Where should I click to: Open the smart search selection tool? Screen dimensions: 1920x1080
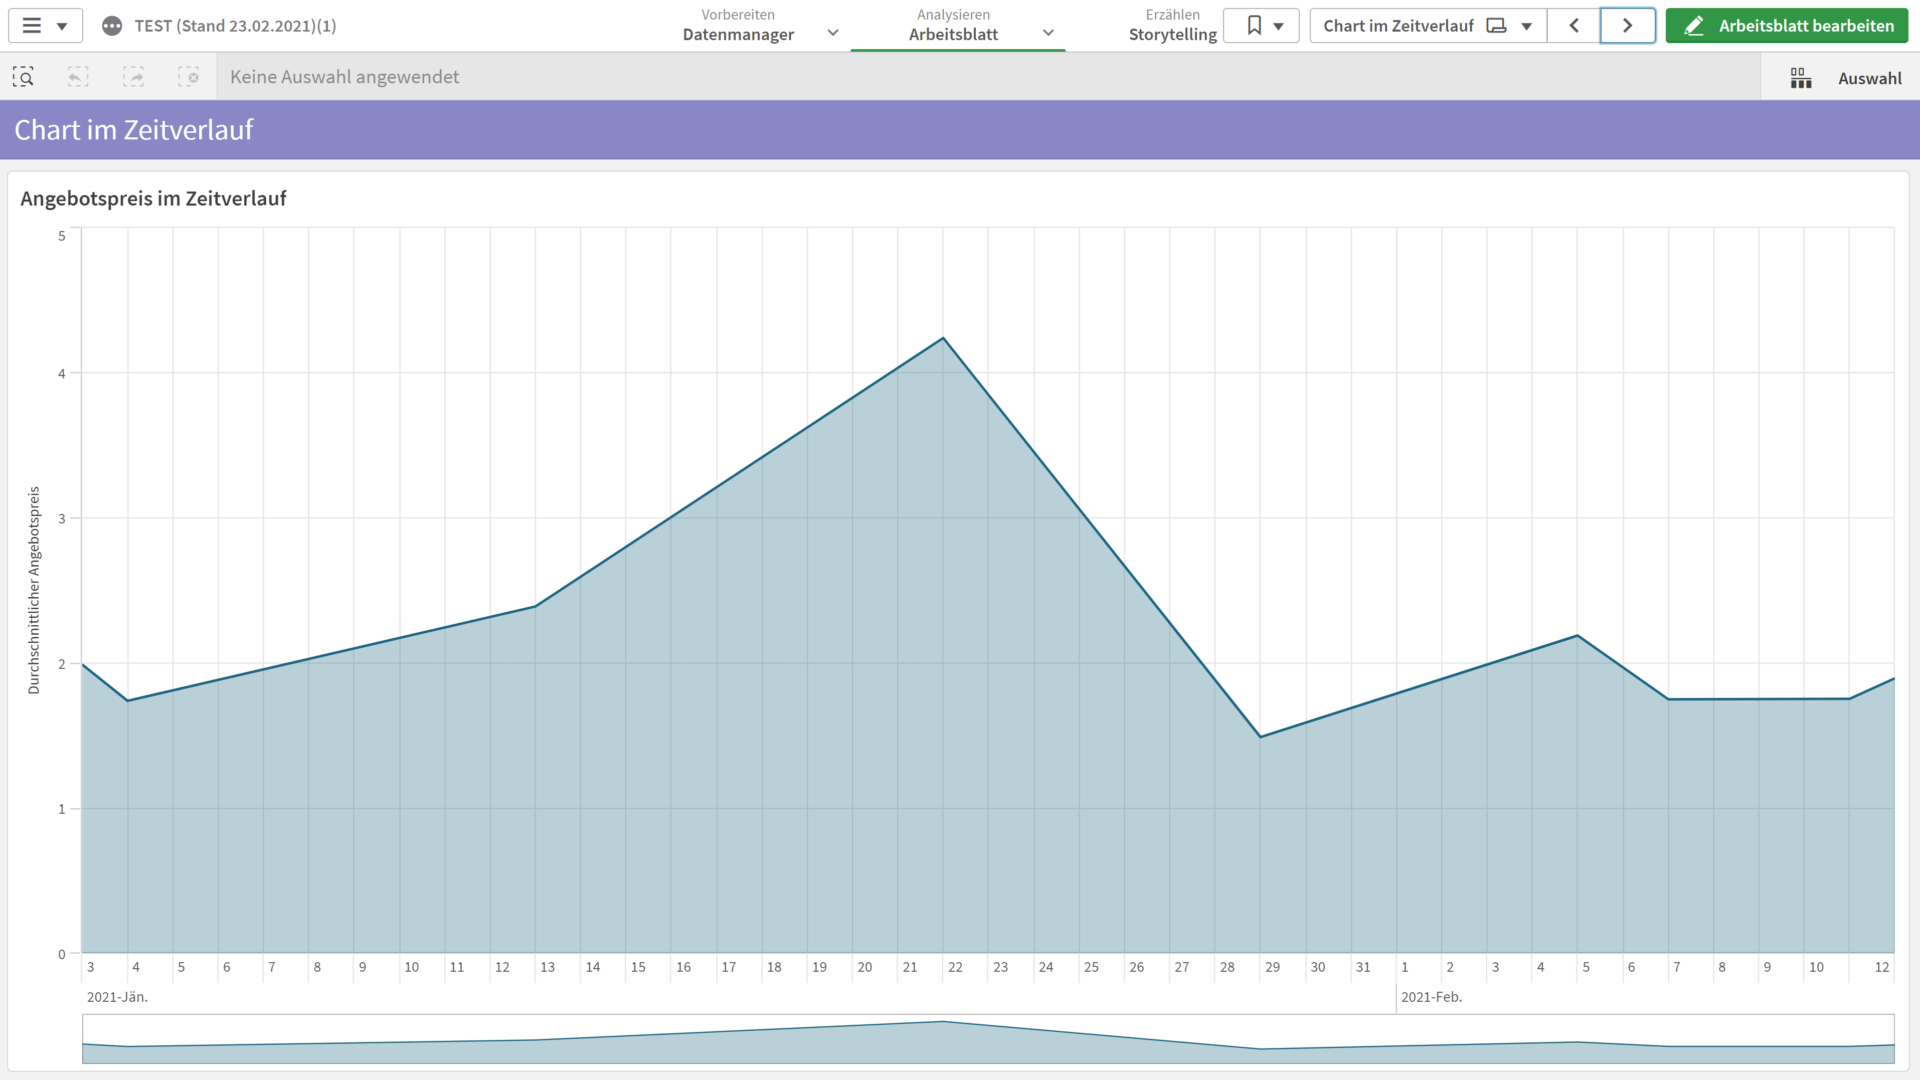23,77
